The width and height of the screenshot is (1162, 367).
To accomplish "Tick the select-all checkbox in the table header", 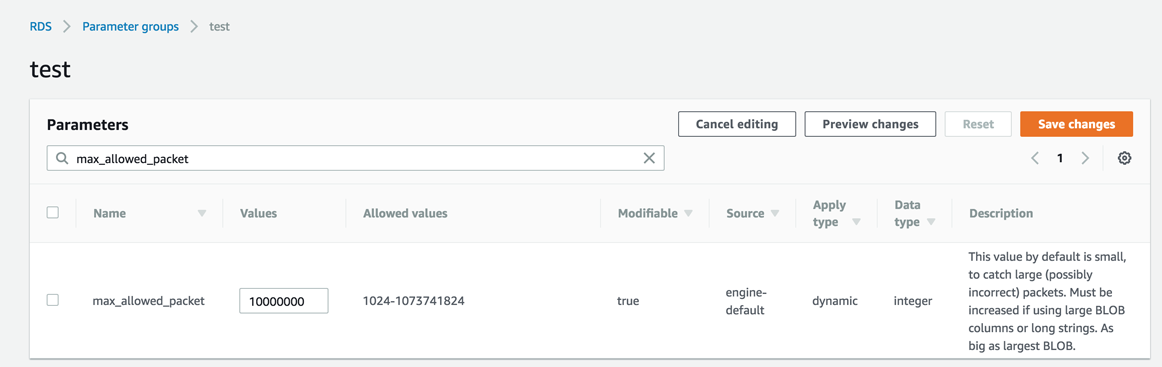I will (53, 213).
